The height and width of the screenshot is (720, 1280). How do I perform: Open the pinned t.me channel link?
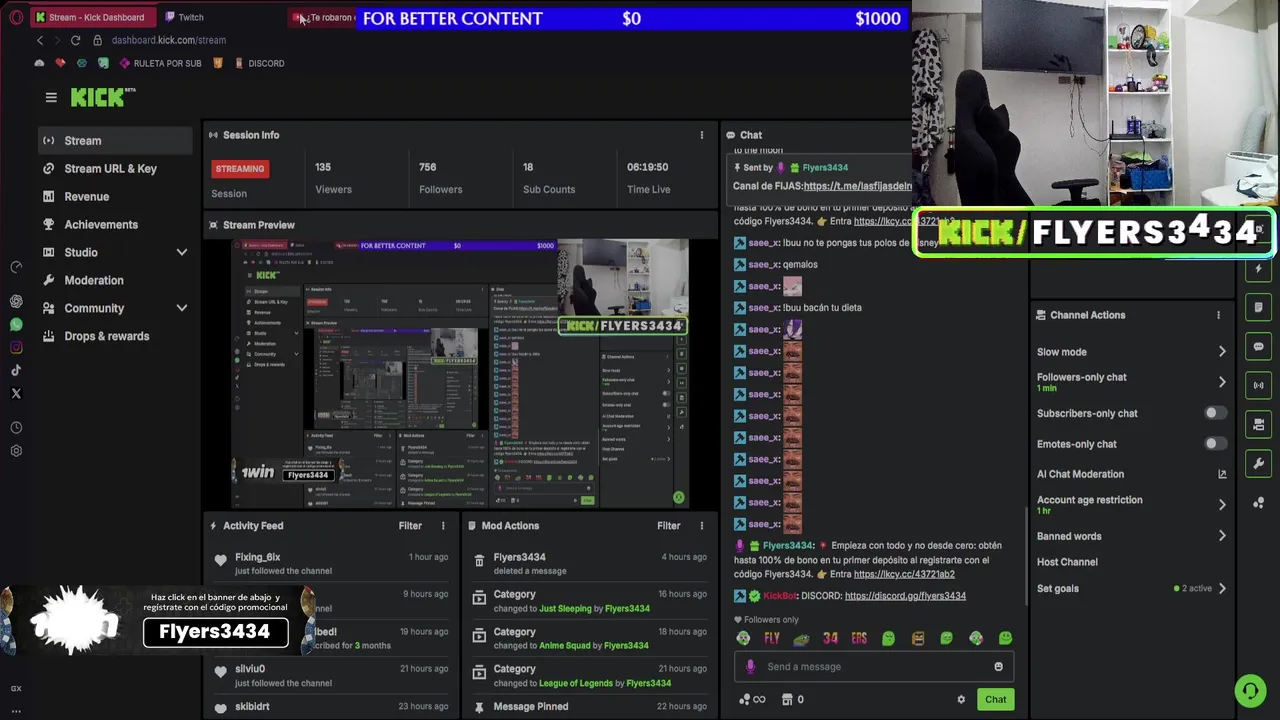(x=858, y=186)
